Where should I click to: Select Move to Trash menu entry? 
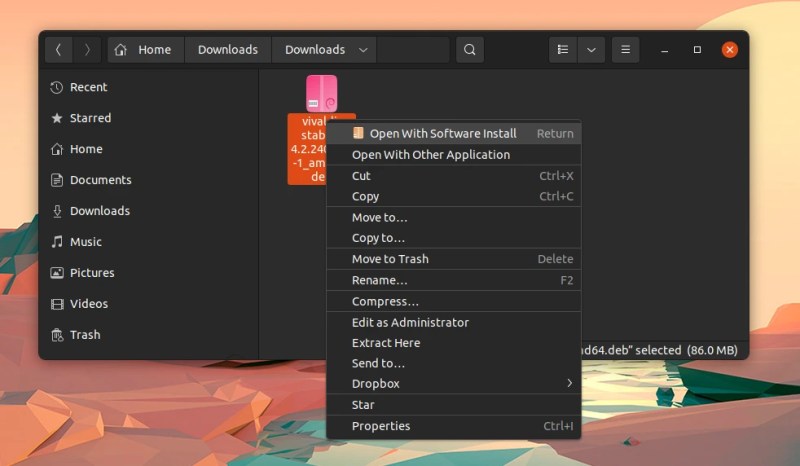[390, 259]
